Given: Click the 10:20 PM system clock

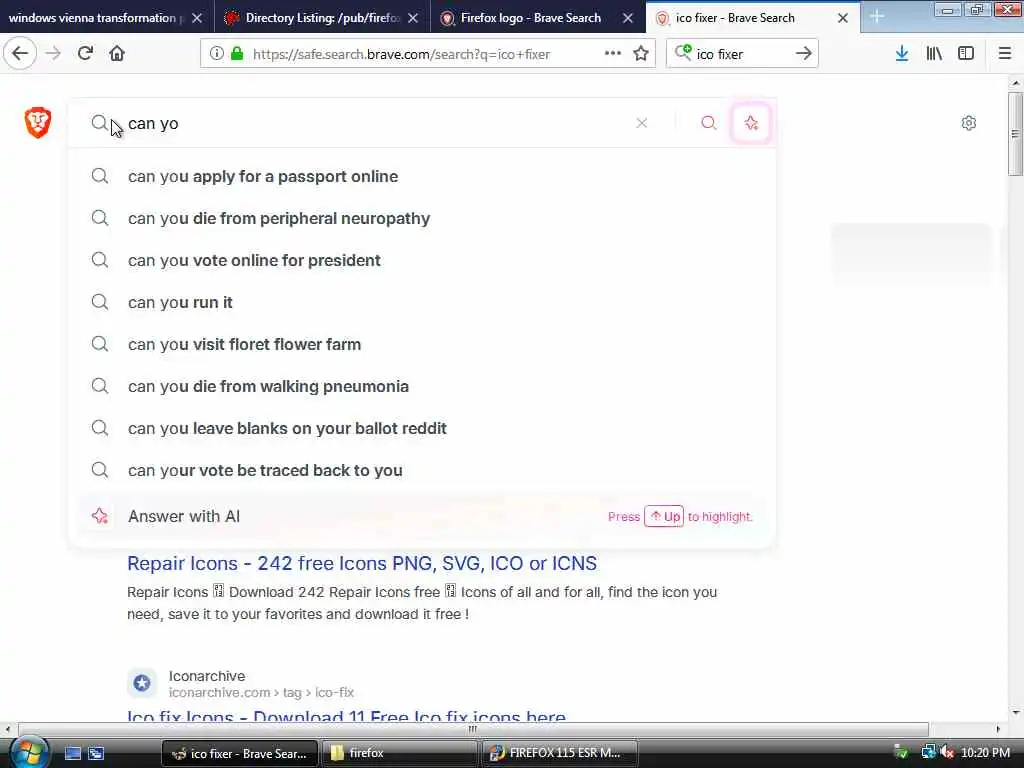Looking at the screenshot, I should pos(985,753).
